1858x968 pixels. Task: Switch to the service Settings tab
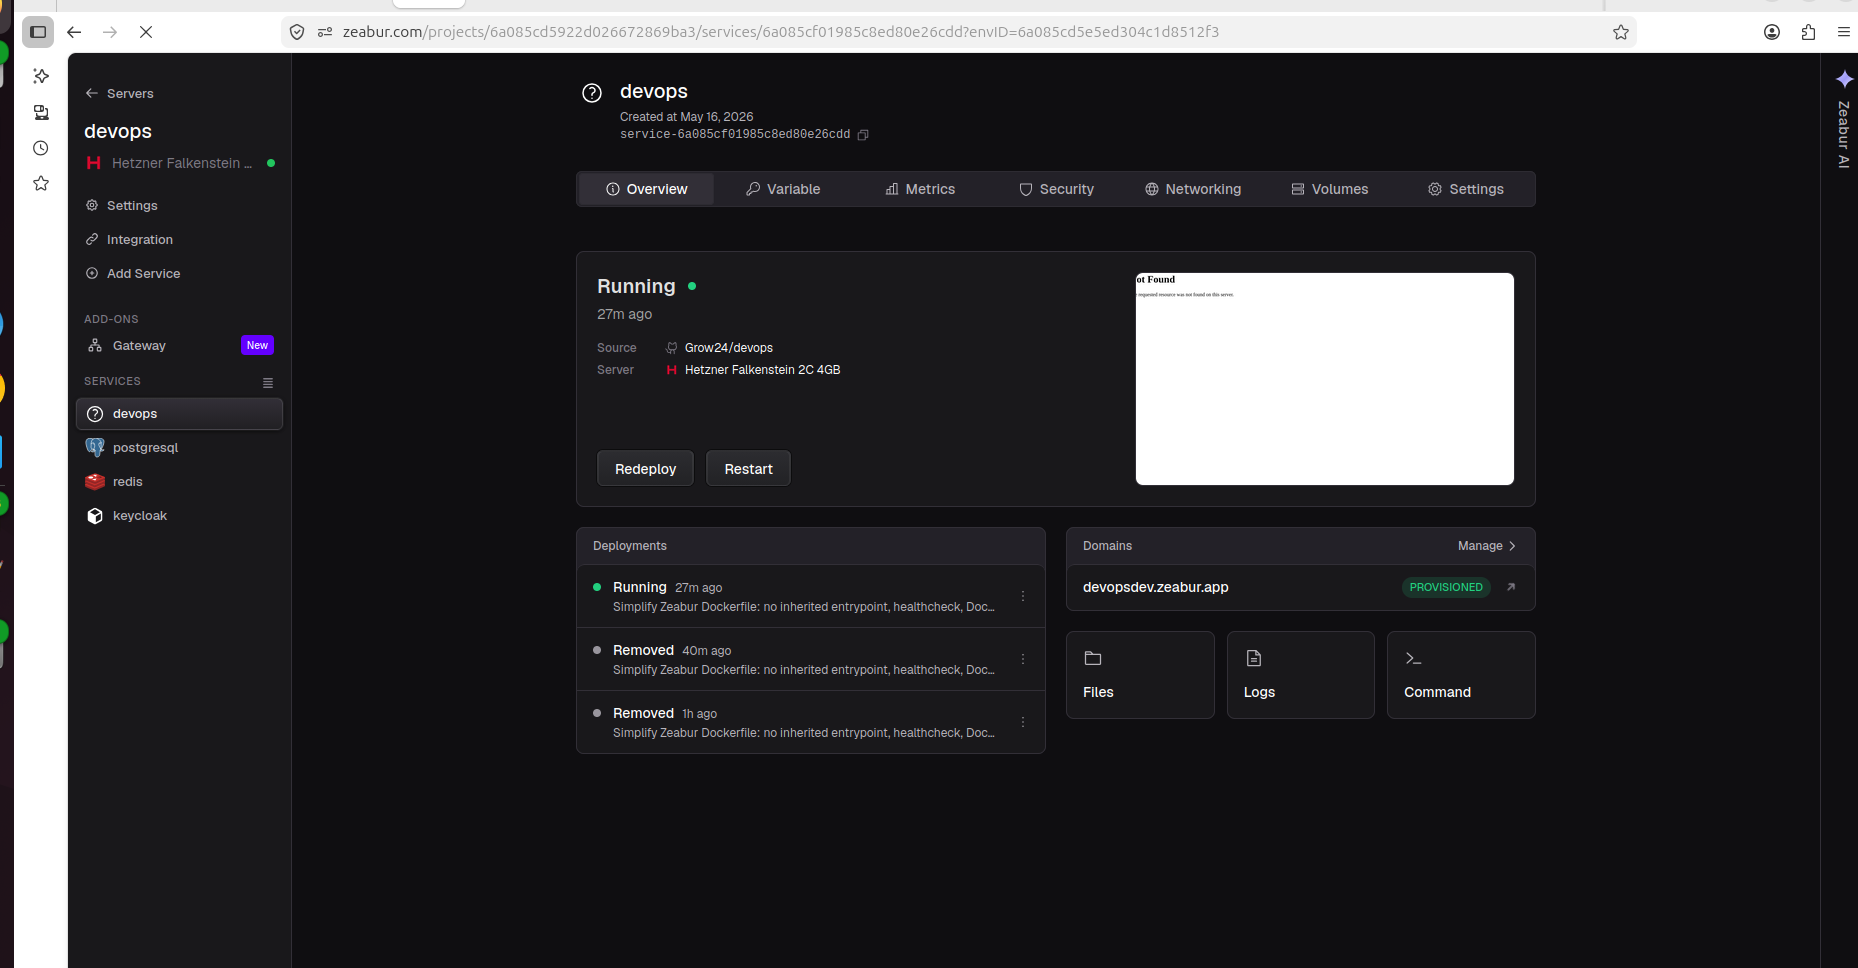[x=1466, y=189]
